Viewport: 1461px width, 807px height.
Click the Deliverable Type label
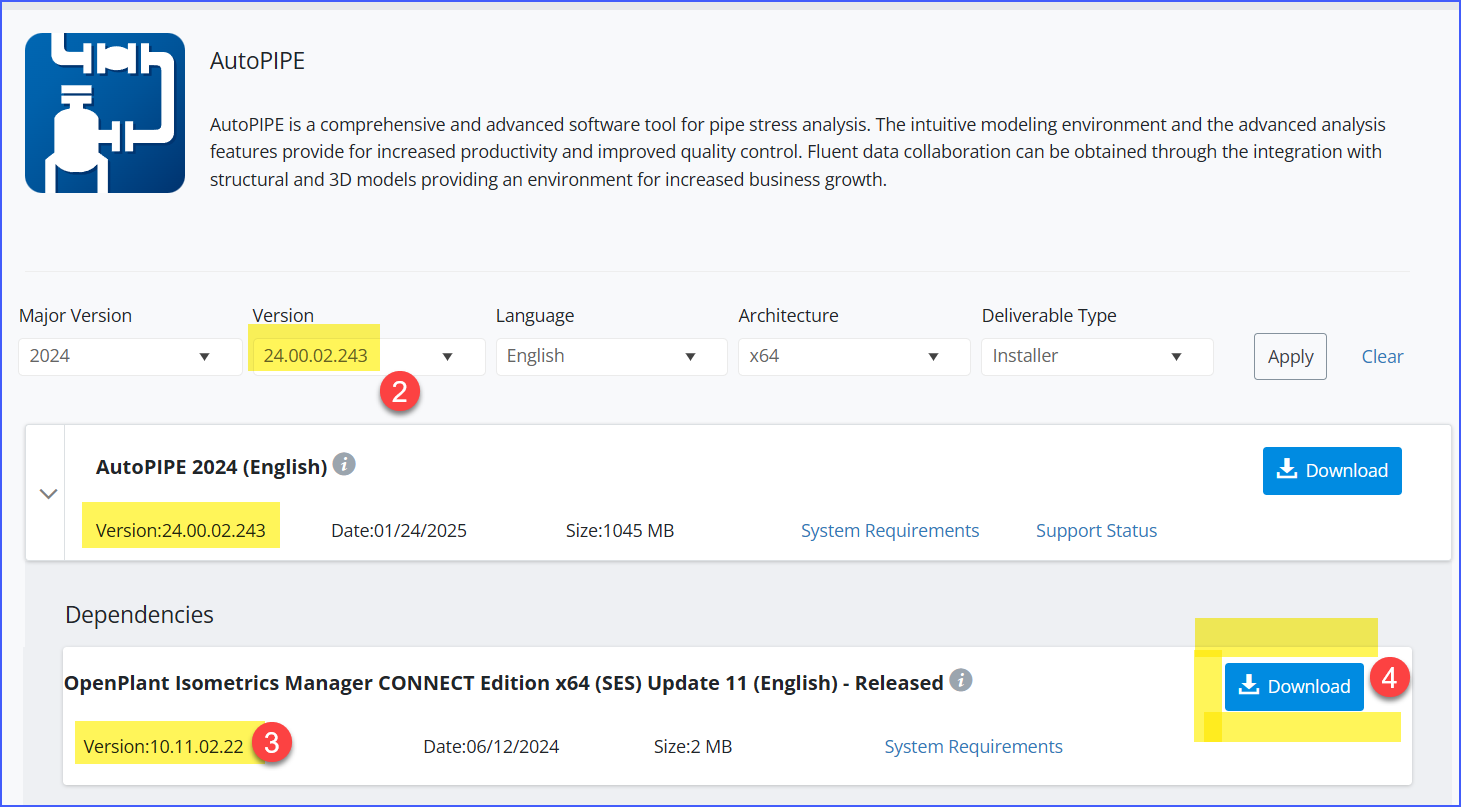(1049, 316)
